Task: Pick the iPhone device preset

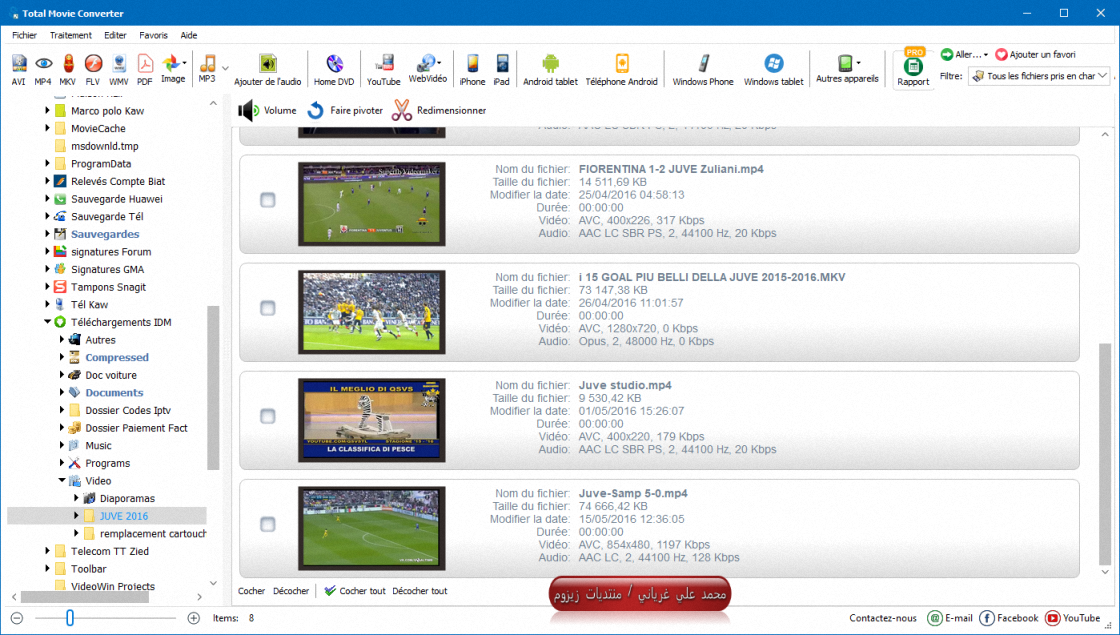Action: [472, 68]
